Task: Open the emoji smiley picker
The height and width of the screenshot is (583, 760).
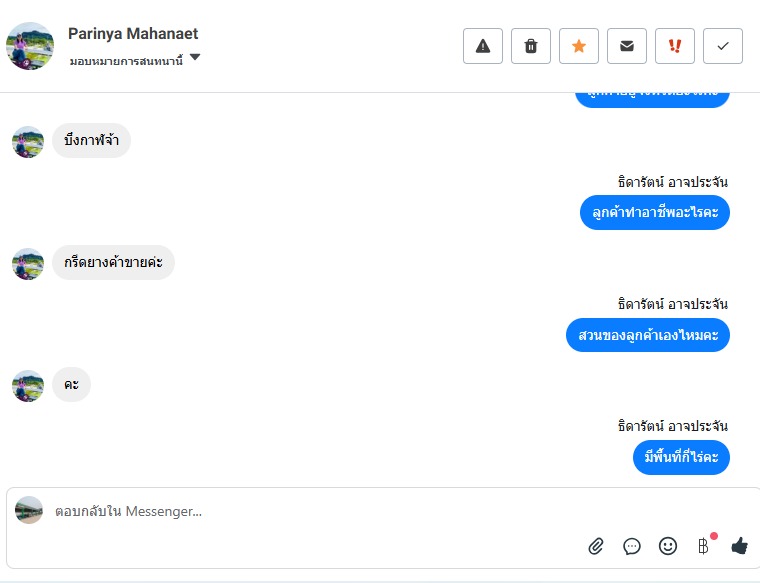Action: (x=668, y=546)
